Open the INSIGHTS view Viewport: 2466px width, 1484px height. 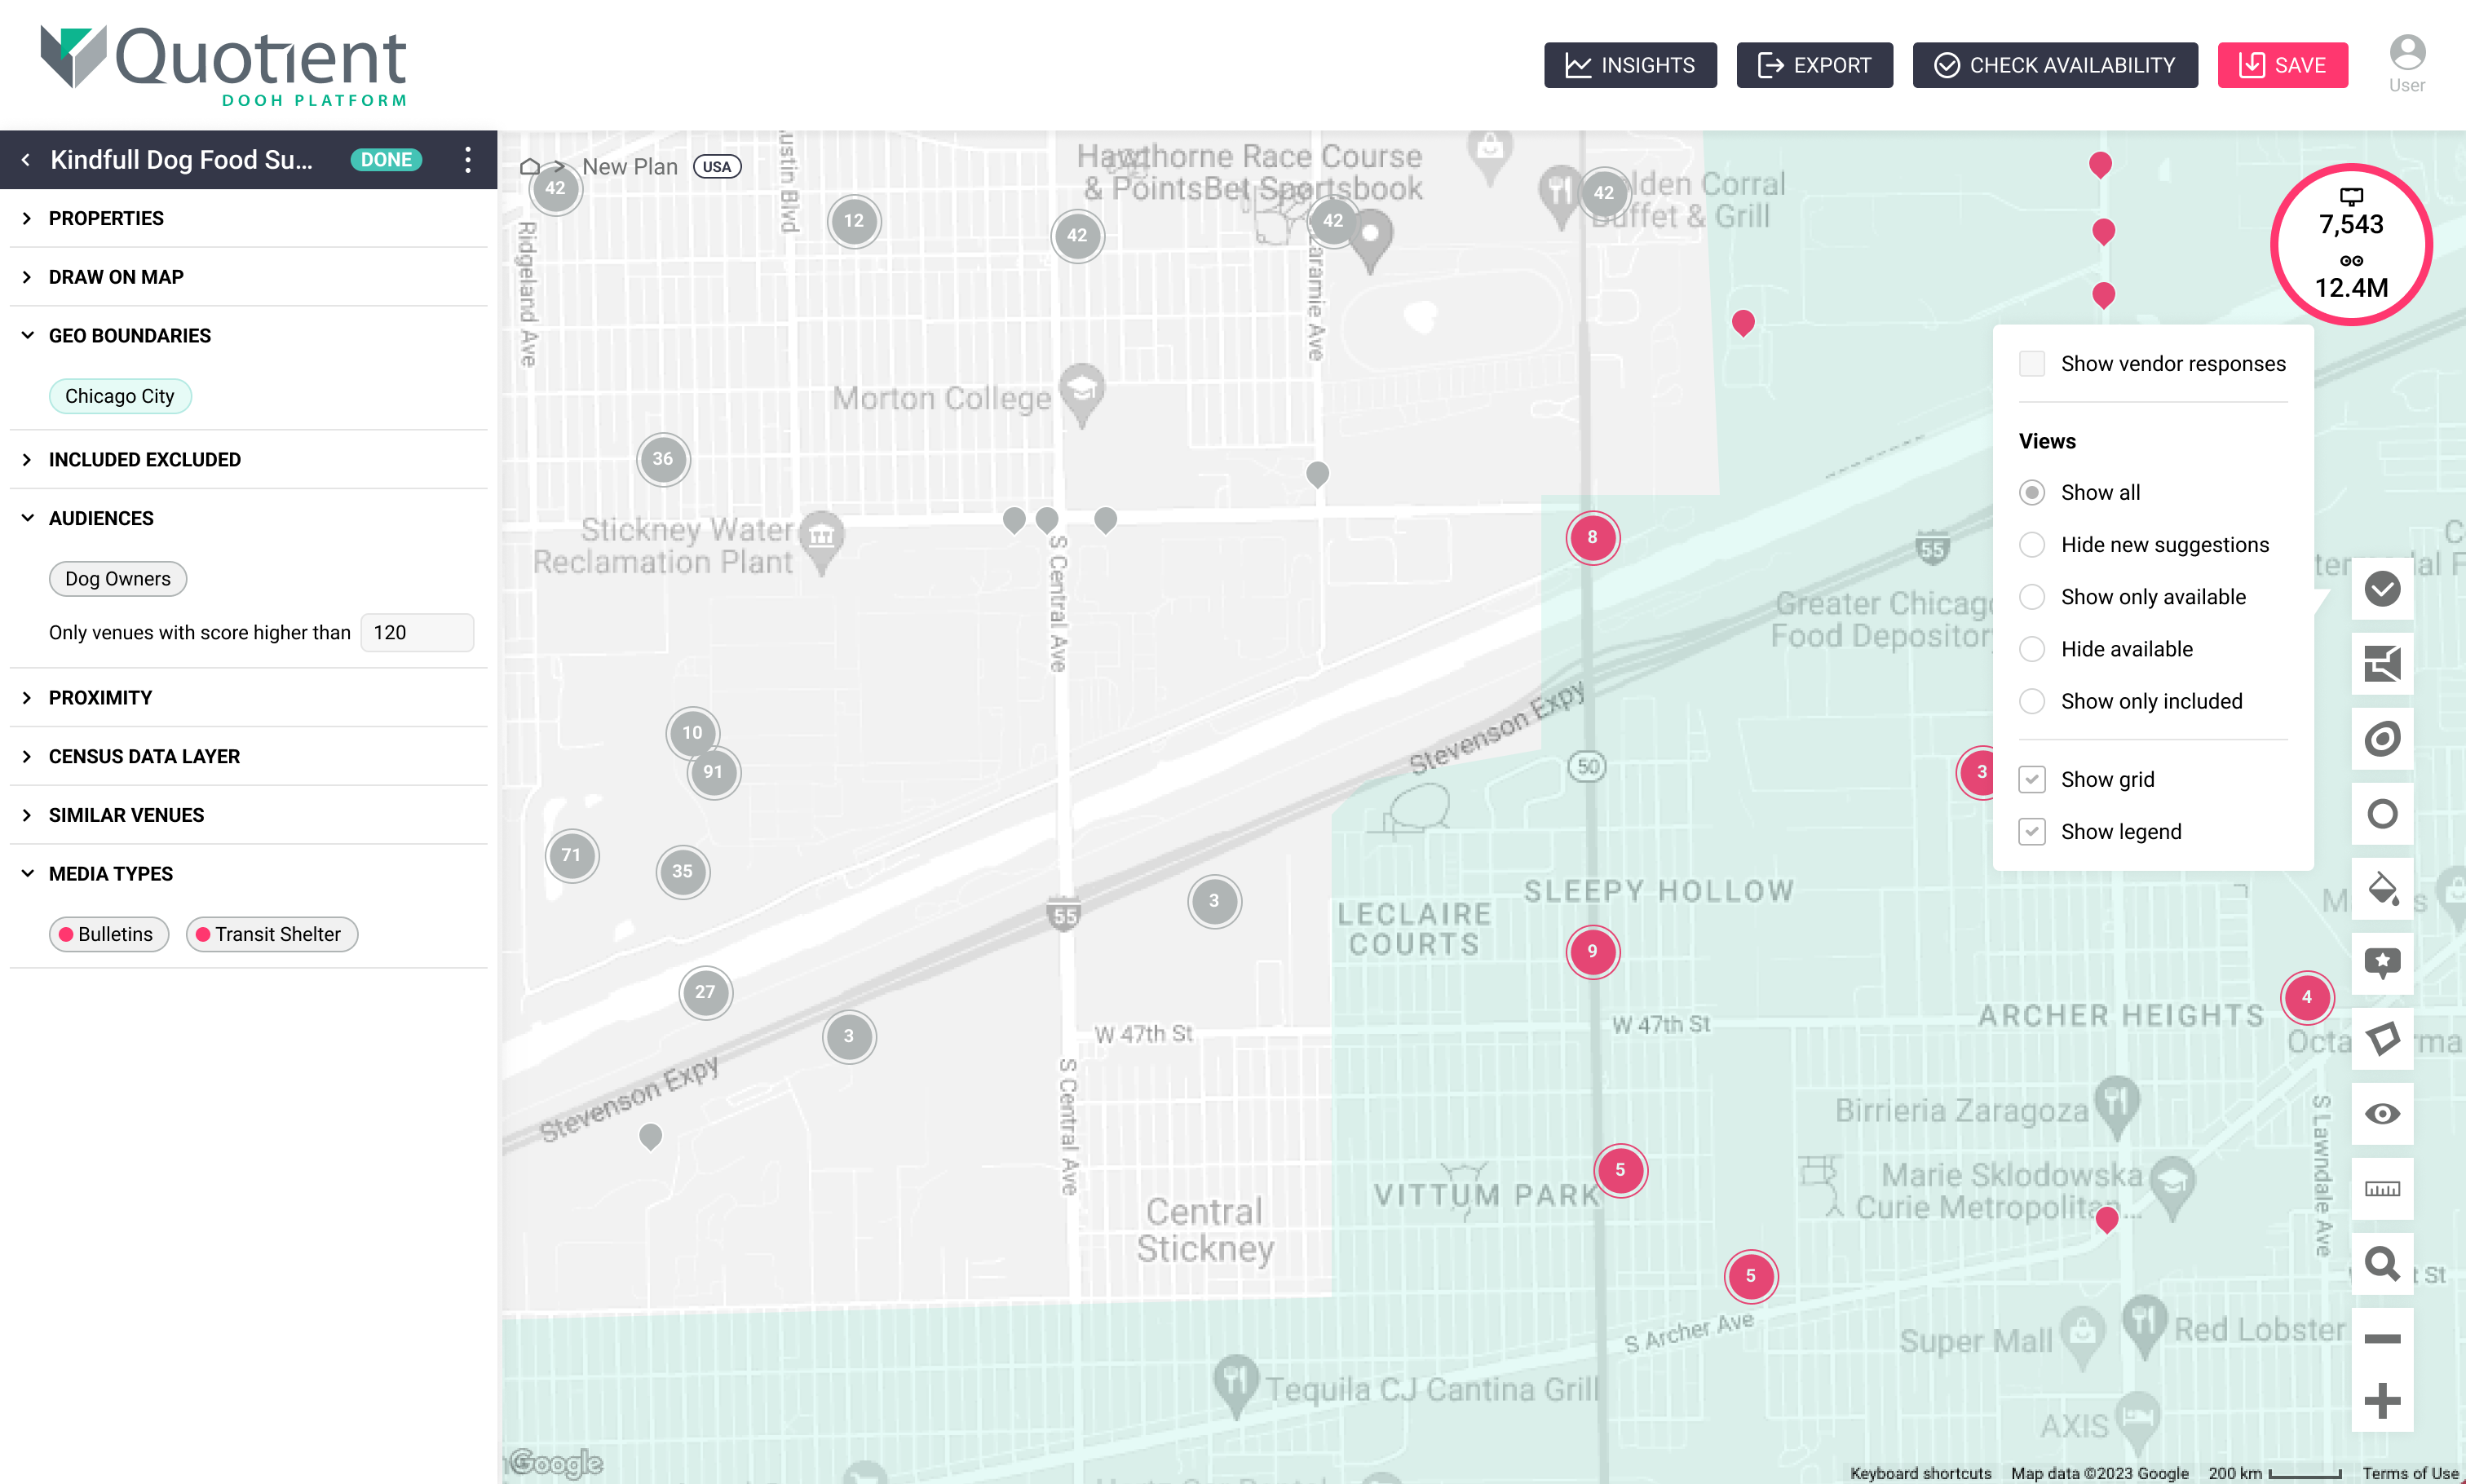(1629, 65)
